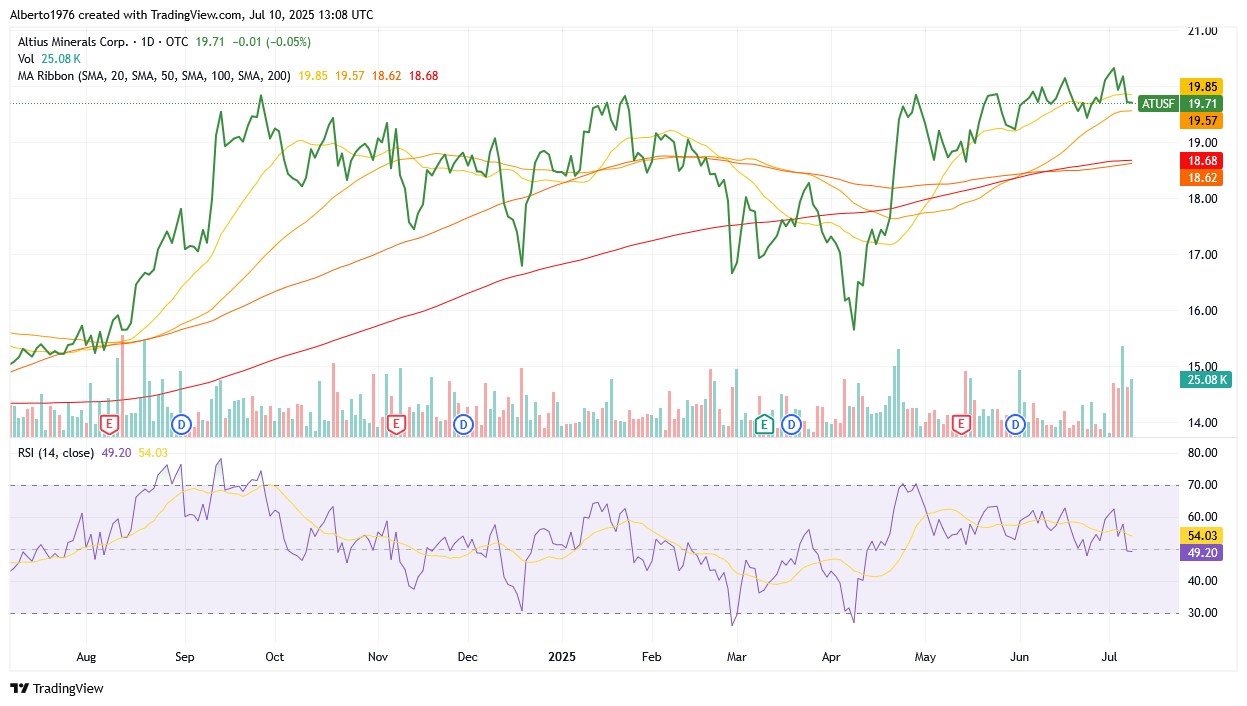Click the dividend marker beside the March earnings icon
The image size is (1247, 706).
coord(790,424)
